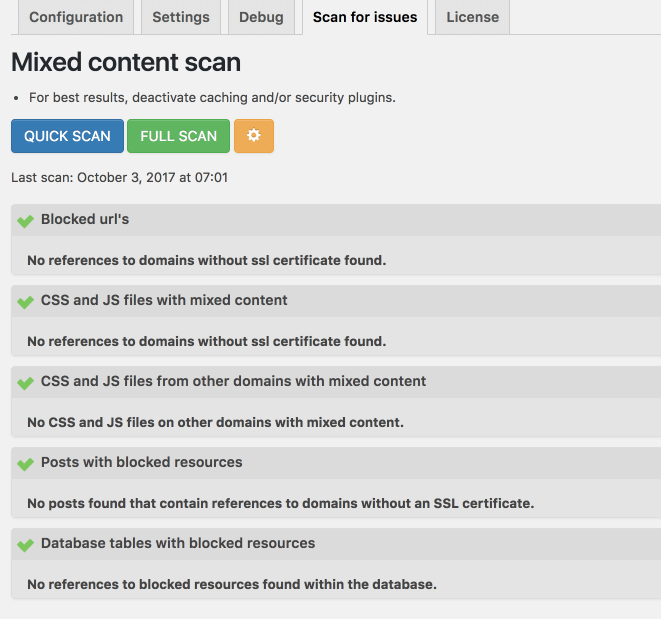The height and width of the screenshot is (619, 661).
Task: Click the Last scan date text
Action: (x=119, y=178)
